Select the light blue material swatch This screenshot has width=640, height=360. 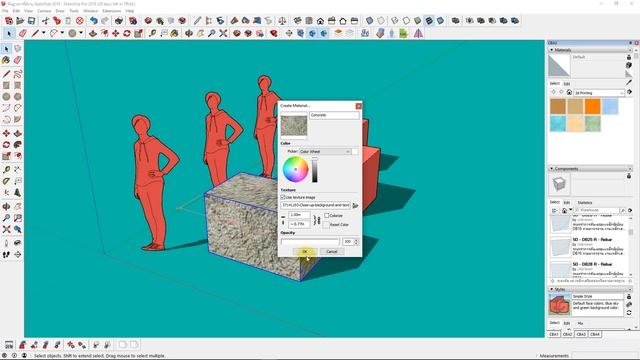(610, 107)
